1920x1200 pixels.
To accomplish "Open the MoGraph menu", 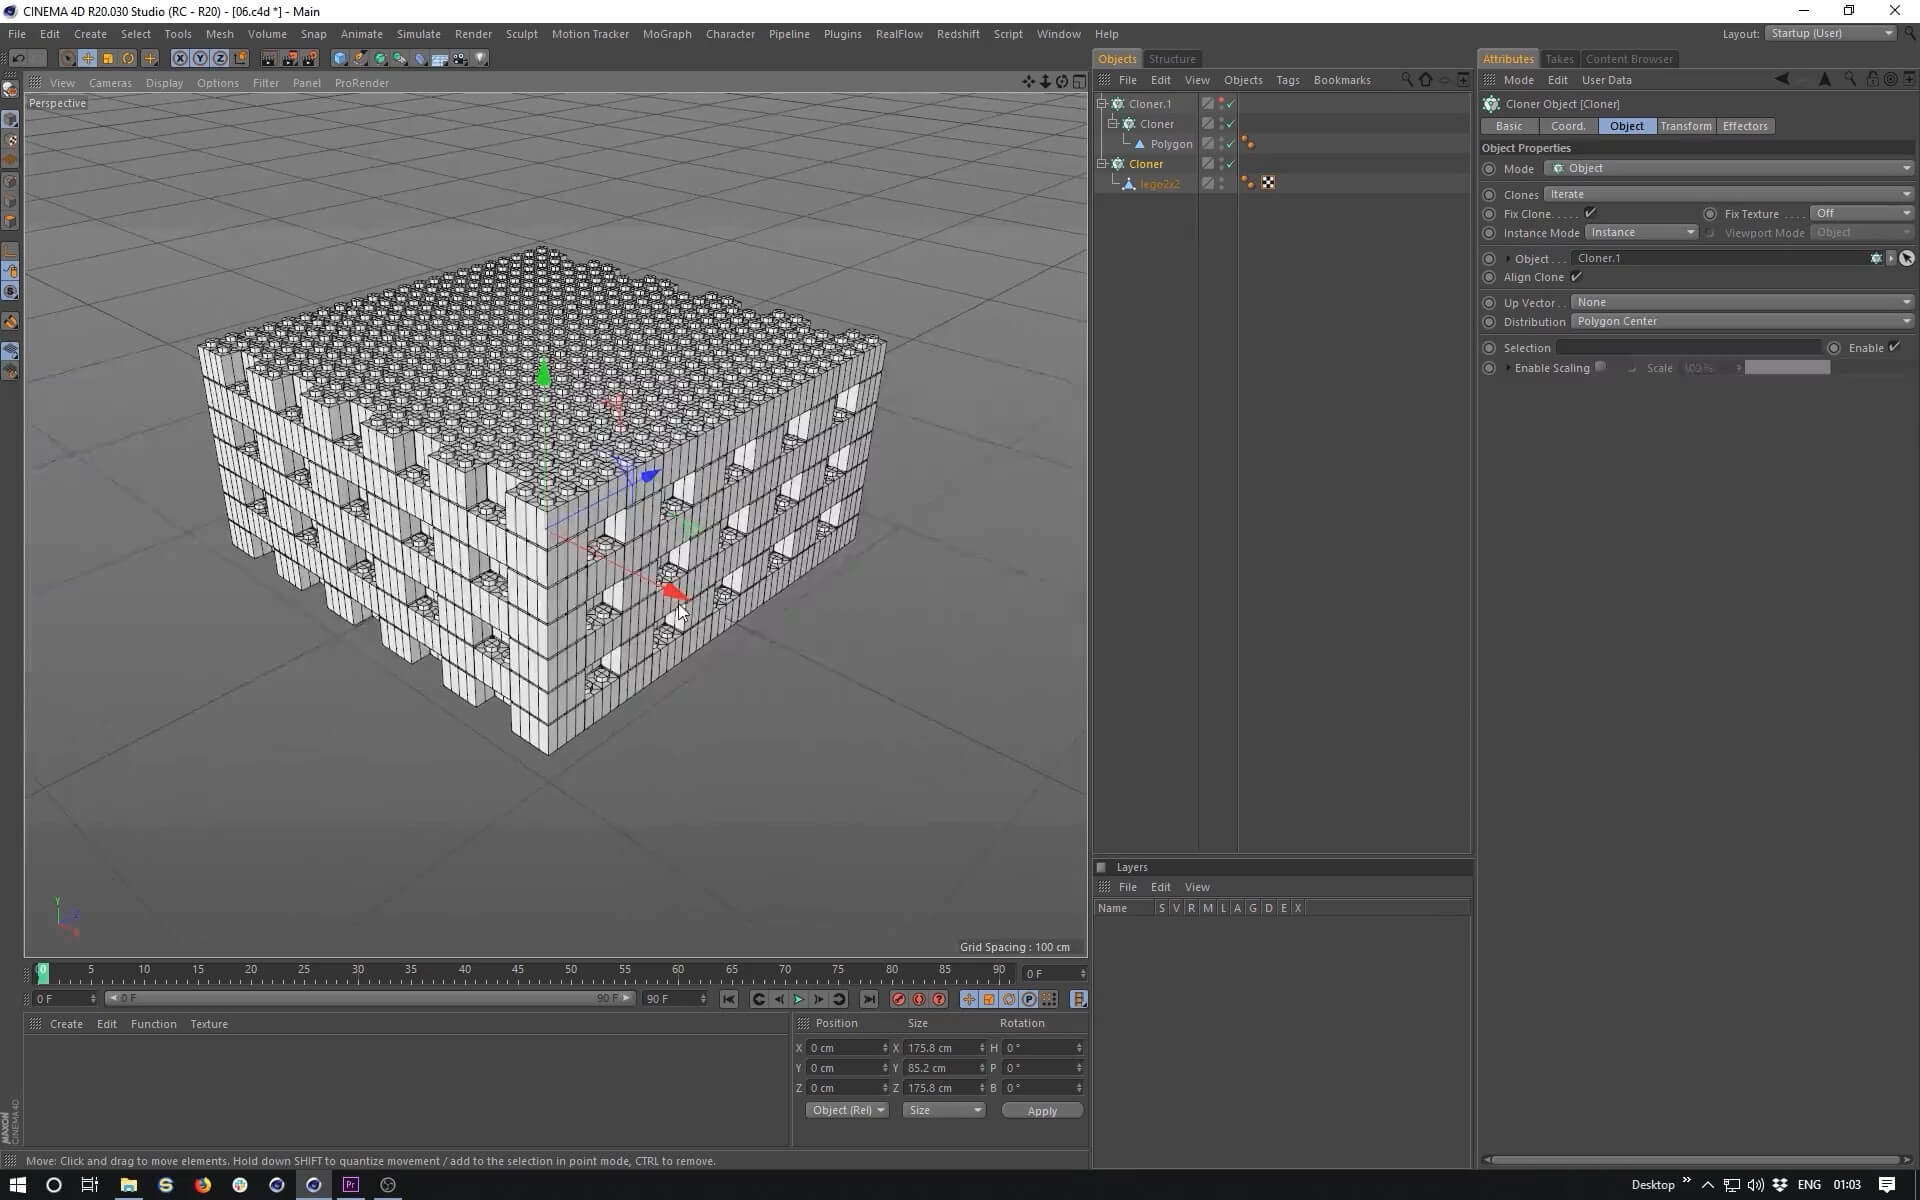I will (666, 34).
